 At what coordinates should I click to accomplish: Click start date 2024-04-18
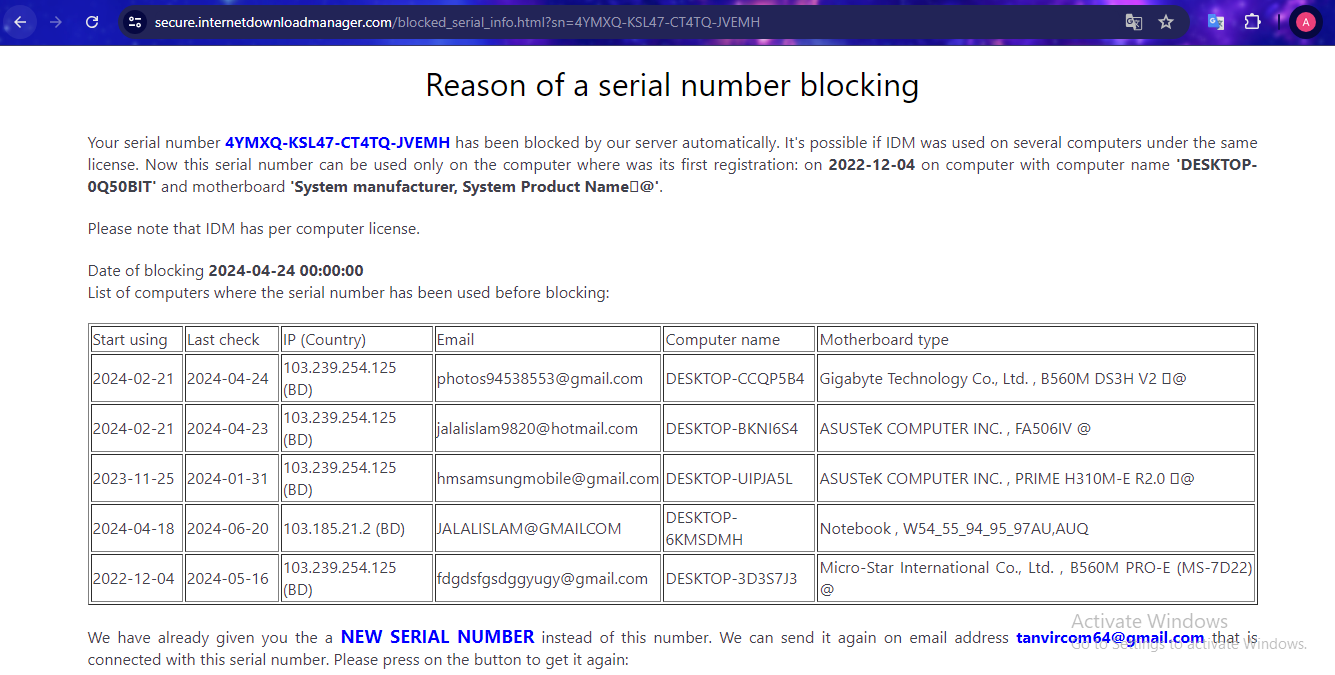[133, 528]
